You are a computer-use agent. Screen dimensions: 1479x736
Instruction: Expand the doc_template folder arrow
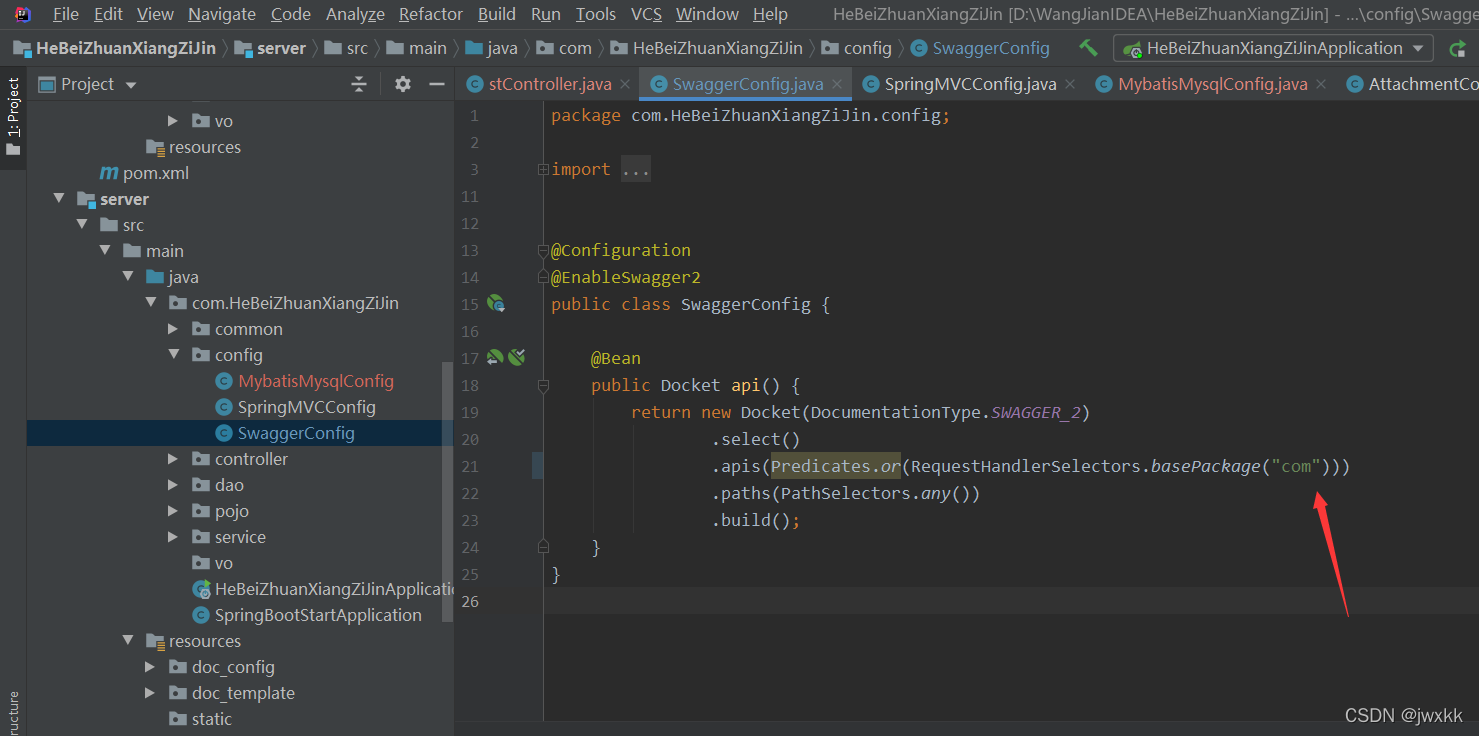150,693
